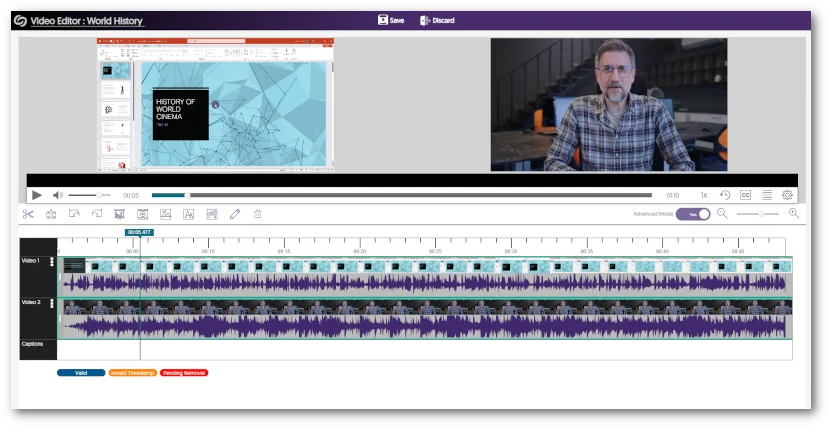Click the volume slider handle
Viewport: 830px width, 428px height.
[x=98, y=195]
